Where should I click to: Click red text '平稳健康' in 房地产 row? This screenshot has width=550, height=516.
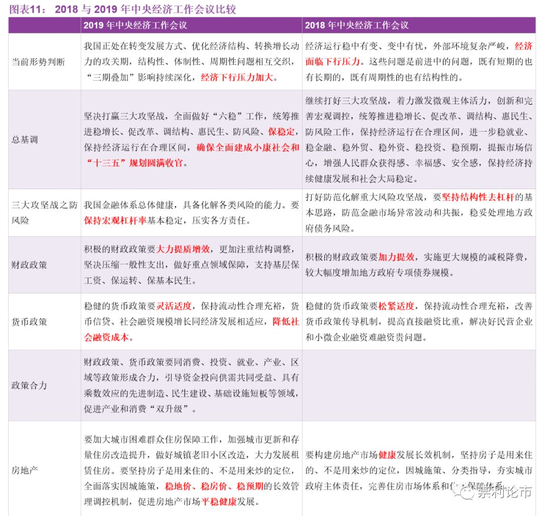coord(219,502)
